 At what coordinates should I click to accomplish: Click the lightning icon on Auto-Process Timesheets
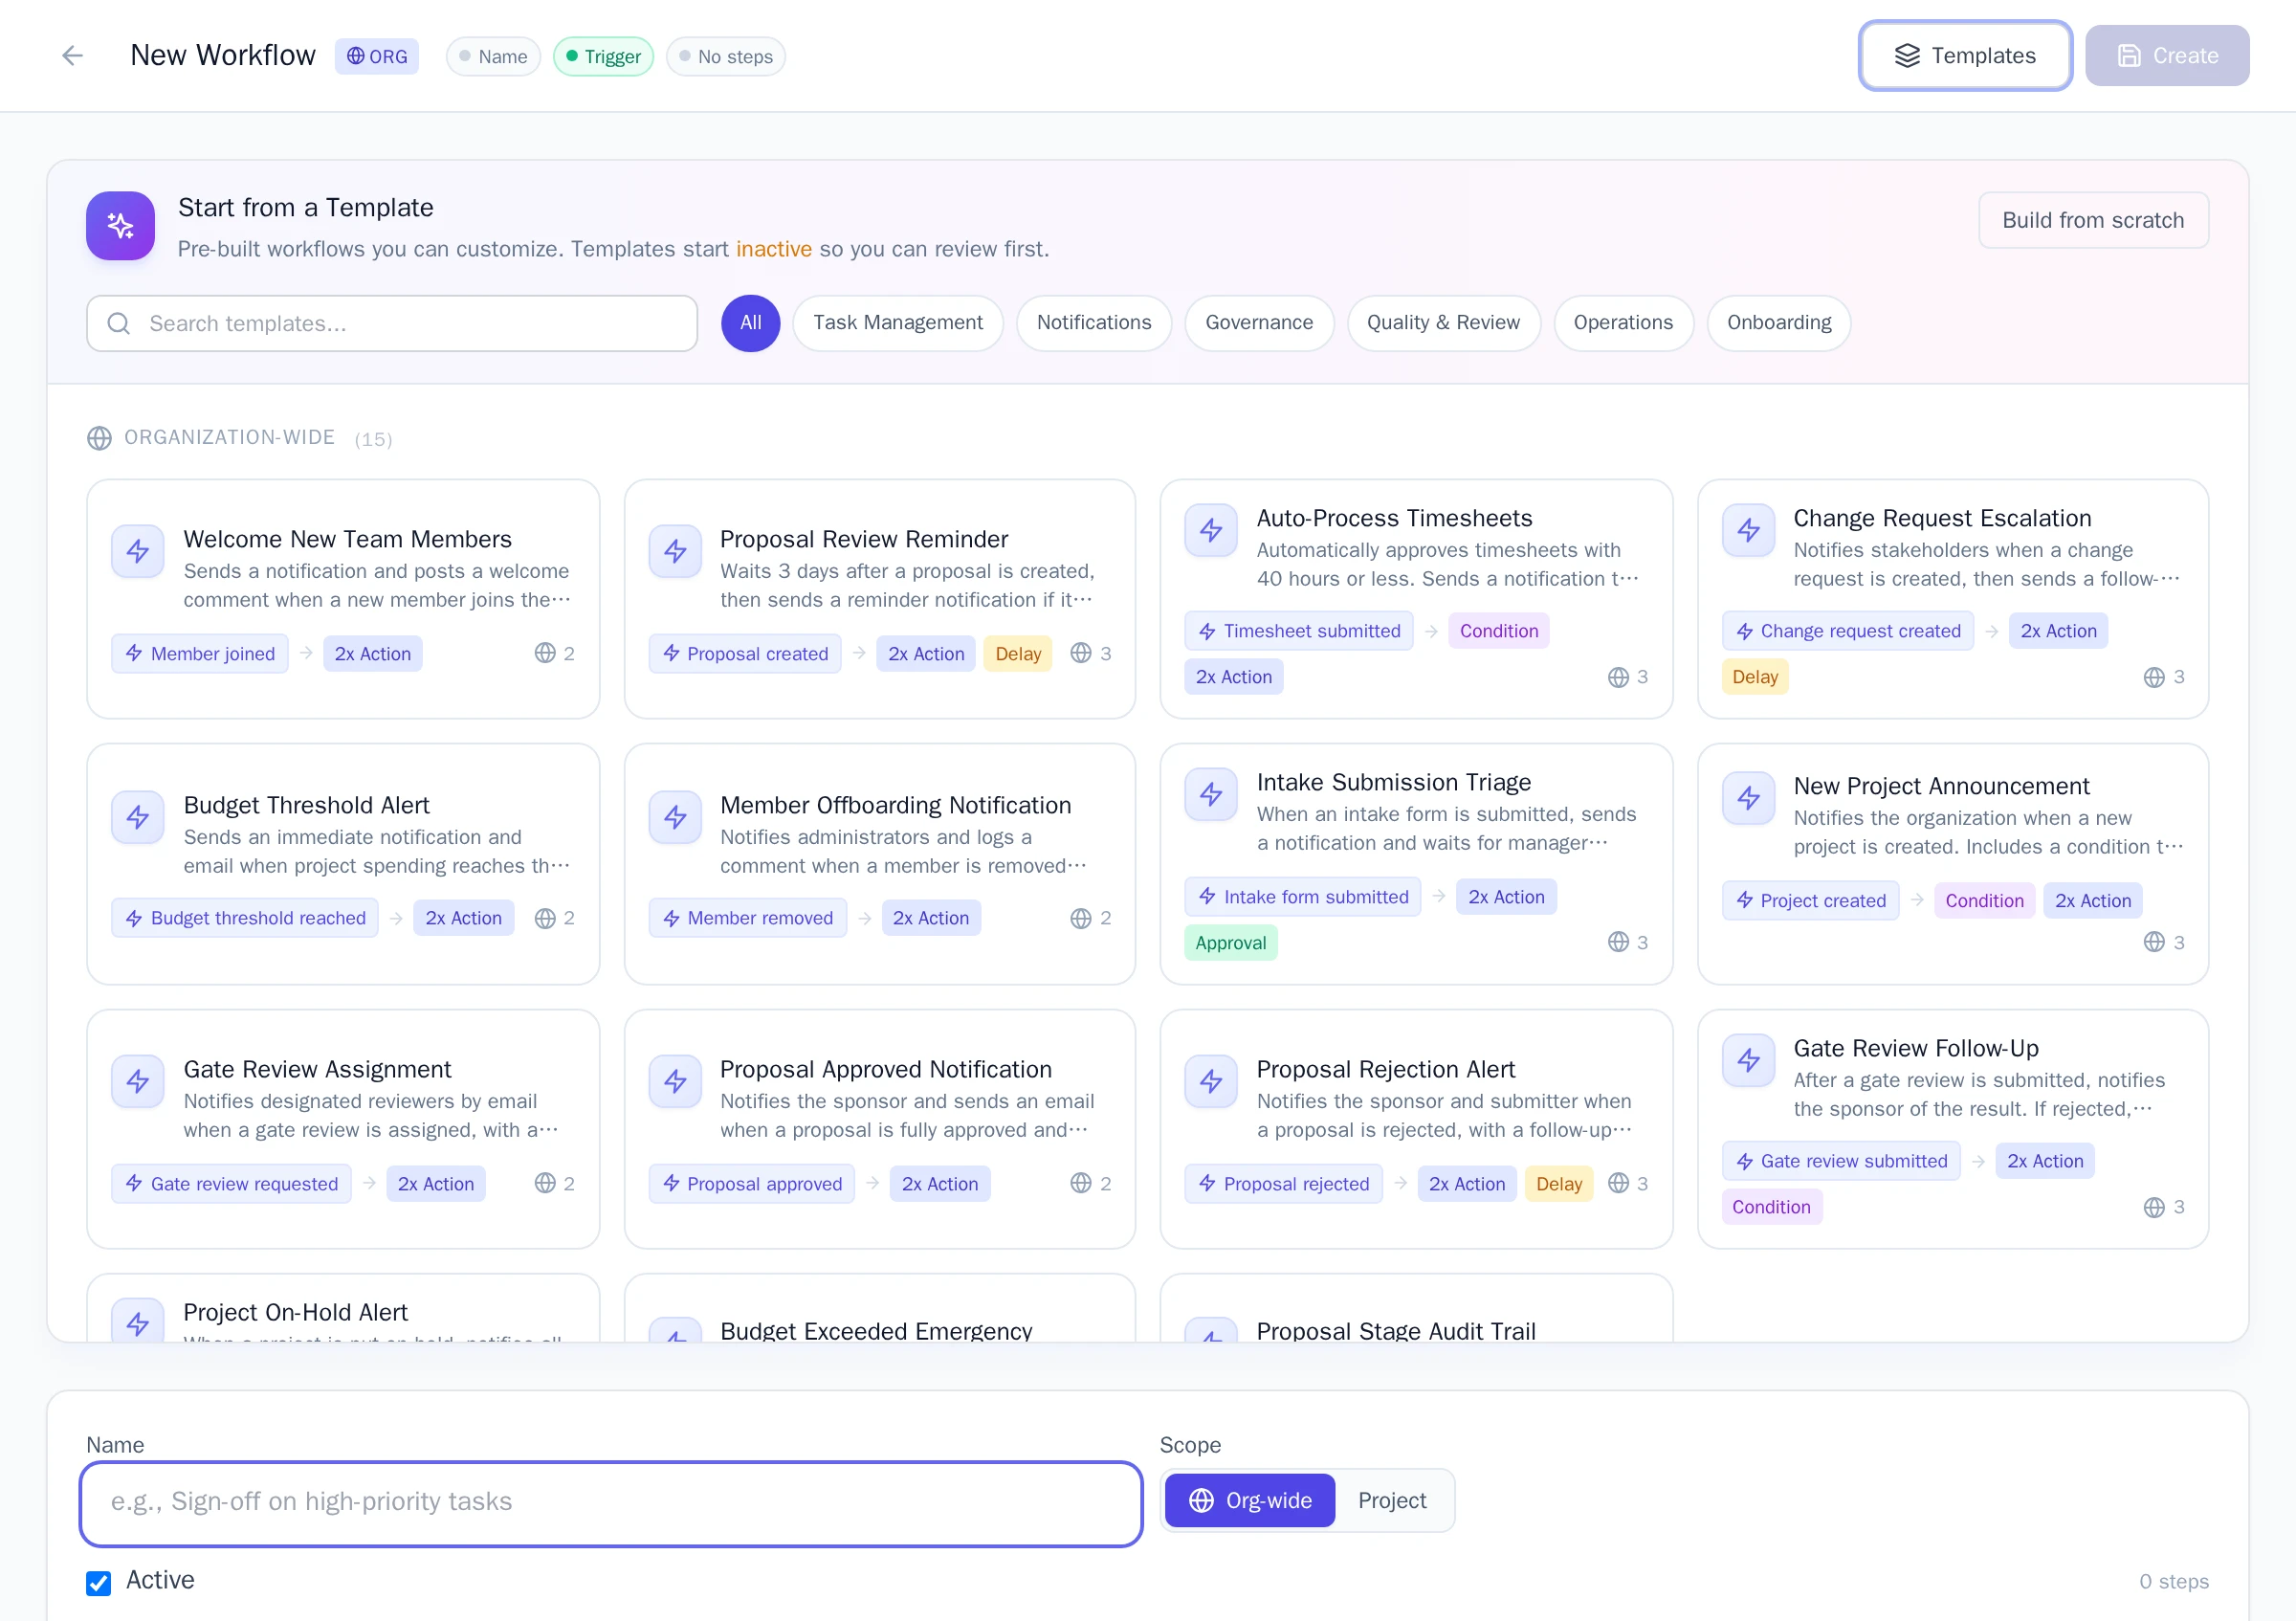point(1211,530)
